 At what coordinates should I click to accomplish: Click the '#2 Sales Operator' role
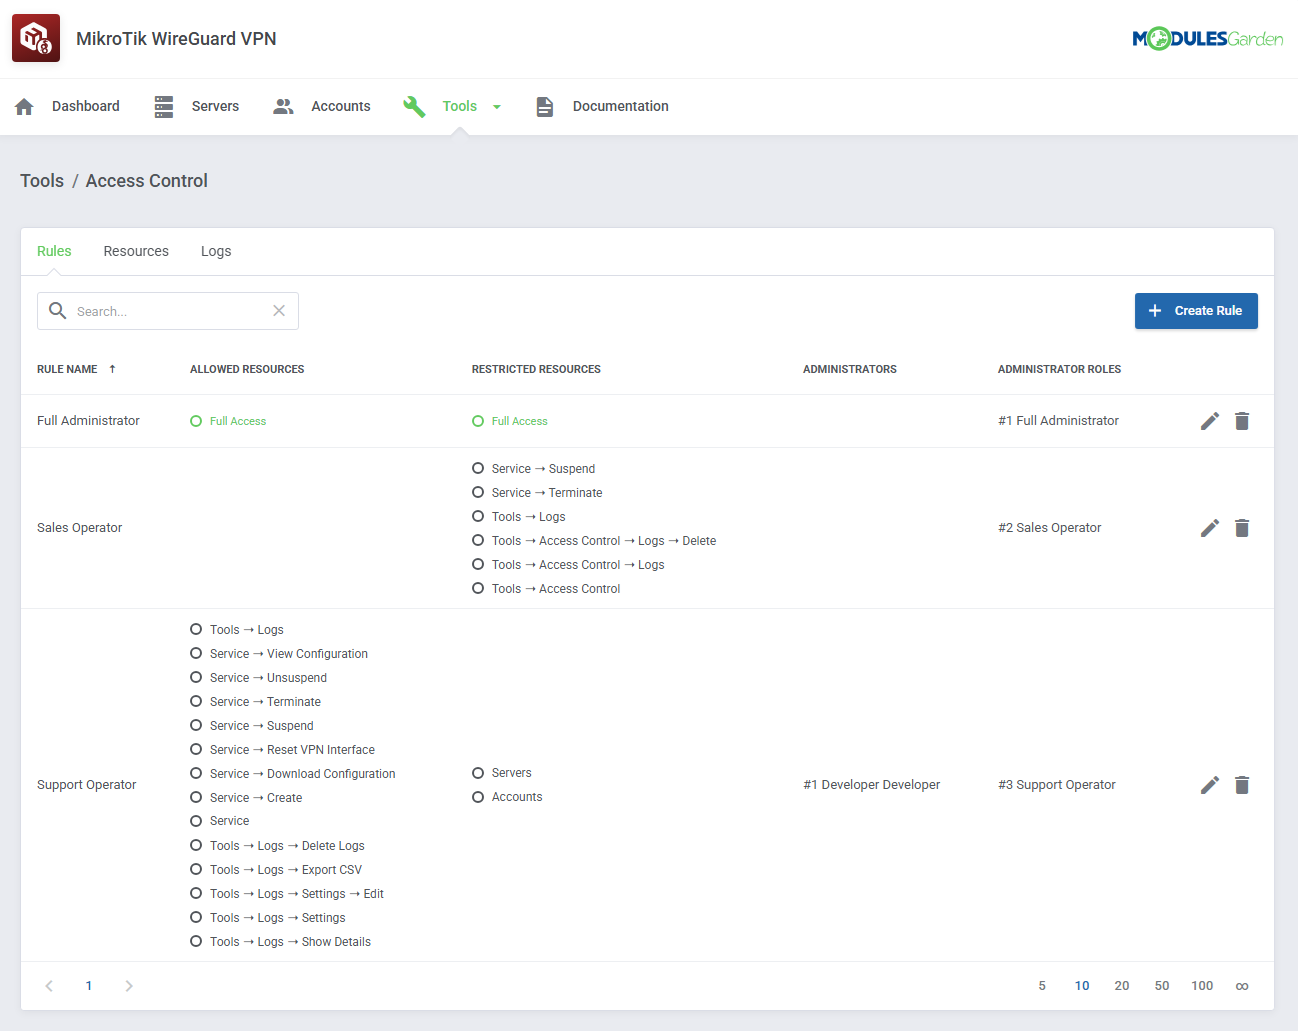tap(1049, 528)
